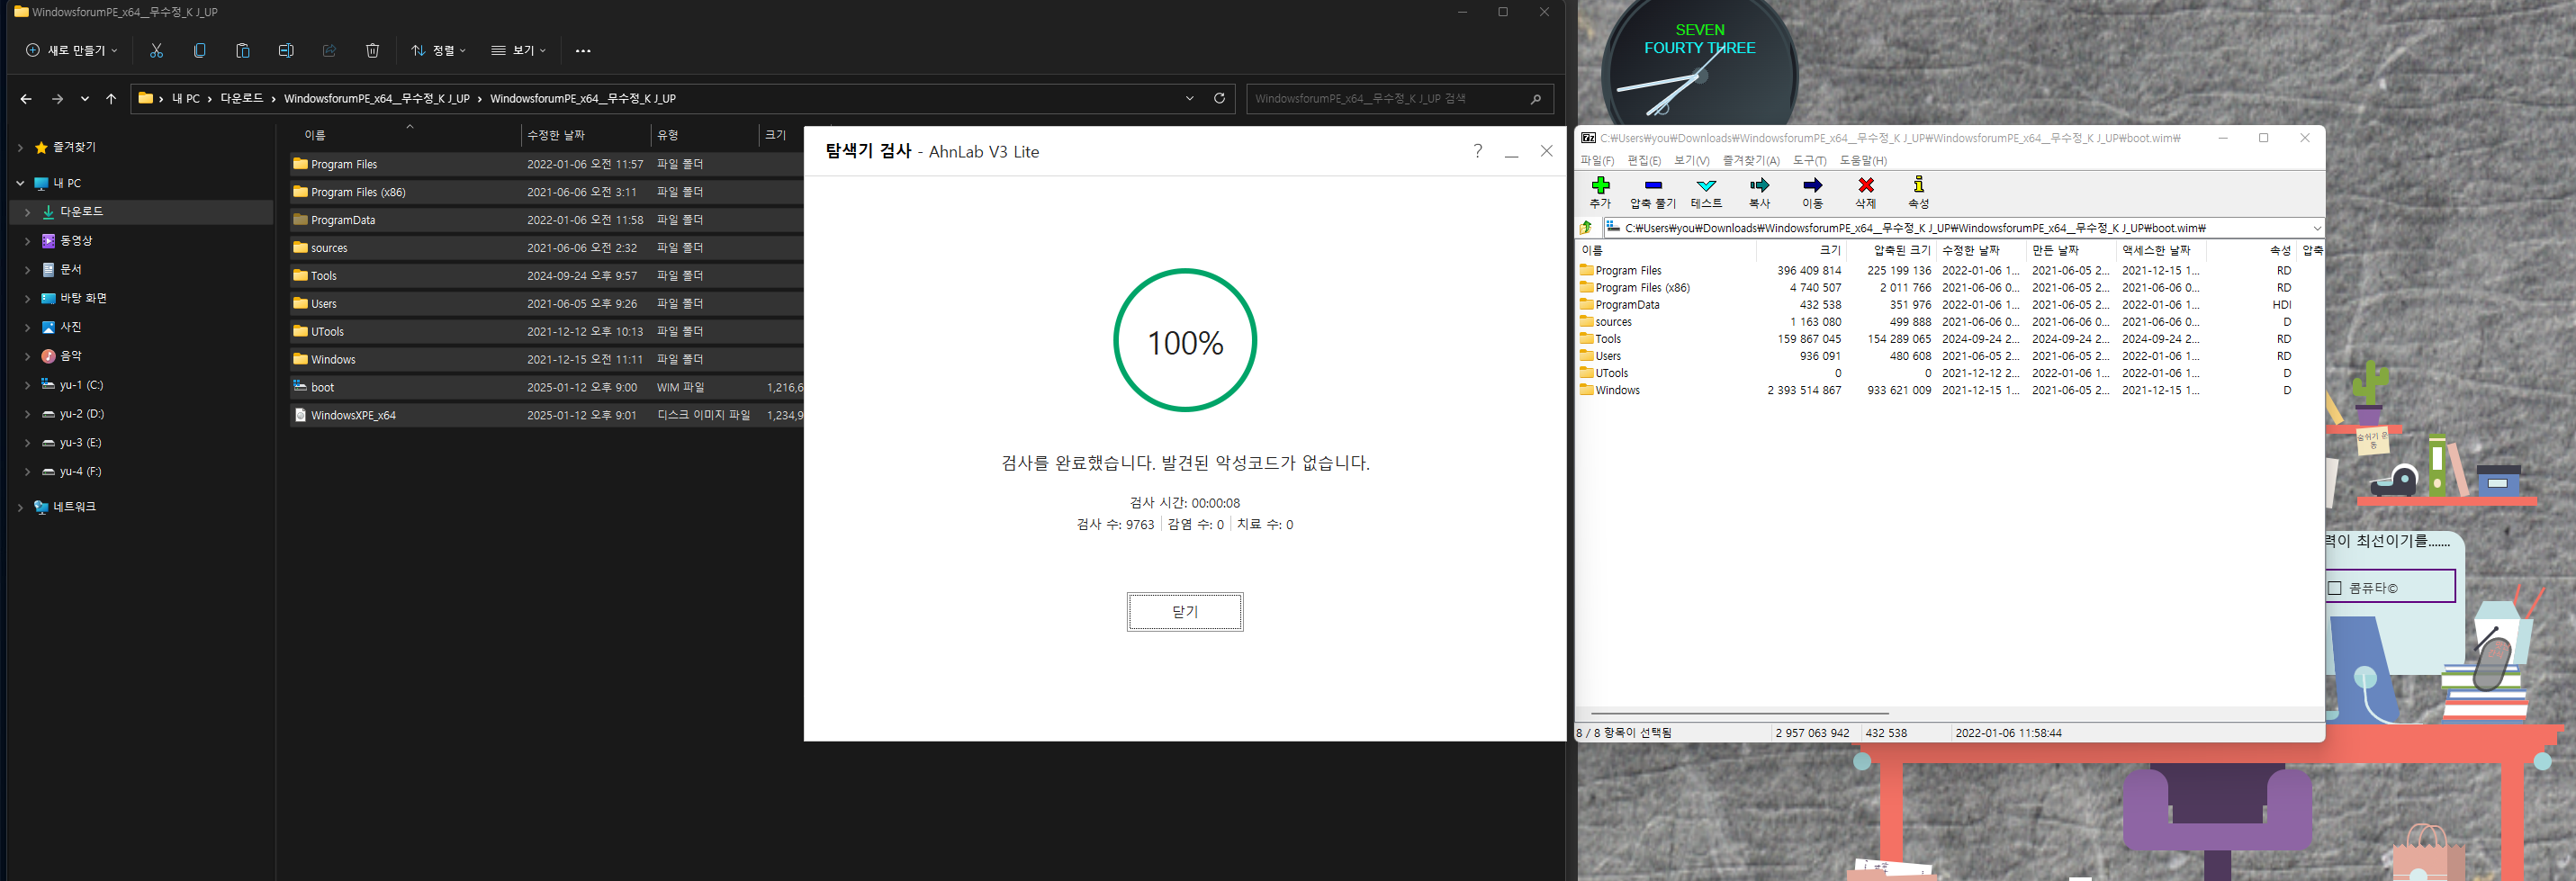This screenshot has height=881, width=2576.
Task: Click Explorer cut (scissors) icon
Action: point(156,50)
